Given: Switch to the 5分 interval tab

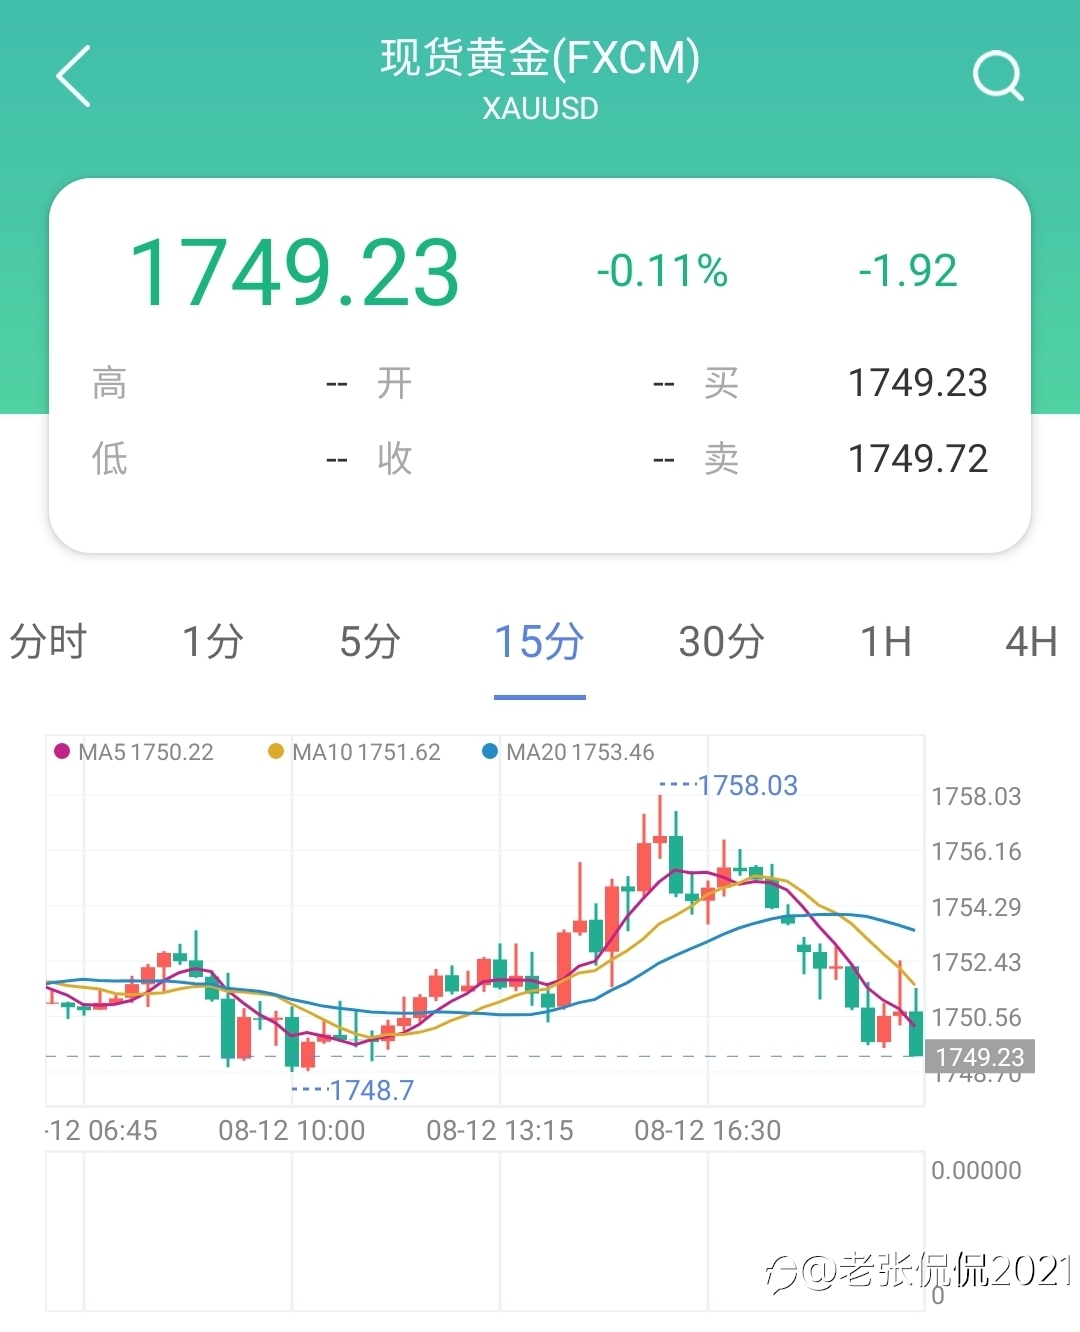Looking at the screenshot, I should (371, 642).
